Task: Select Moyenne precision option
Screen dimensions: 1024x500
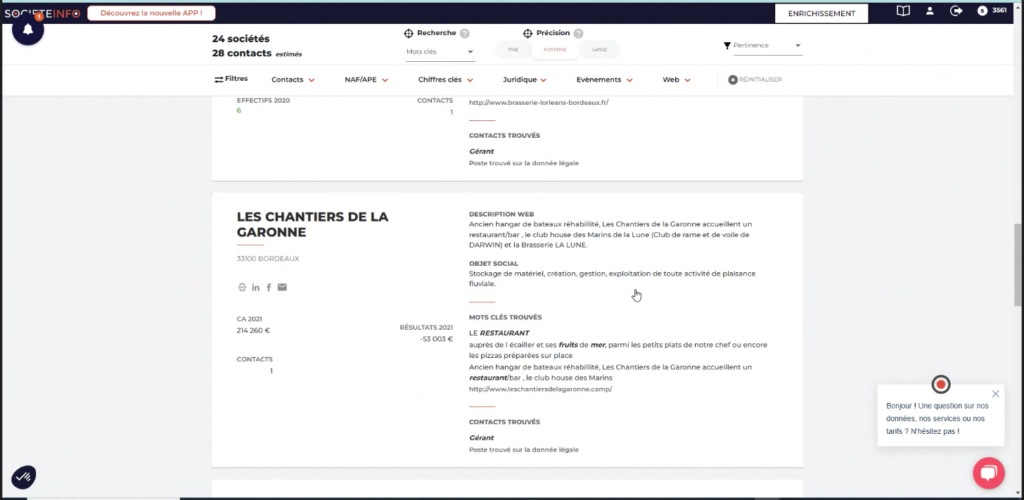Action: pos(556,49)
